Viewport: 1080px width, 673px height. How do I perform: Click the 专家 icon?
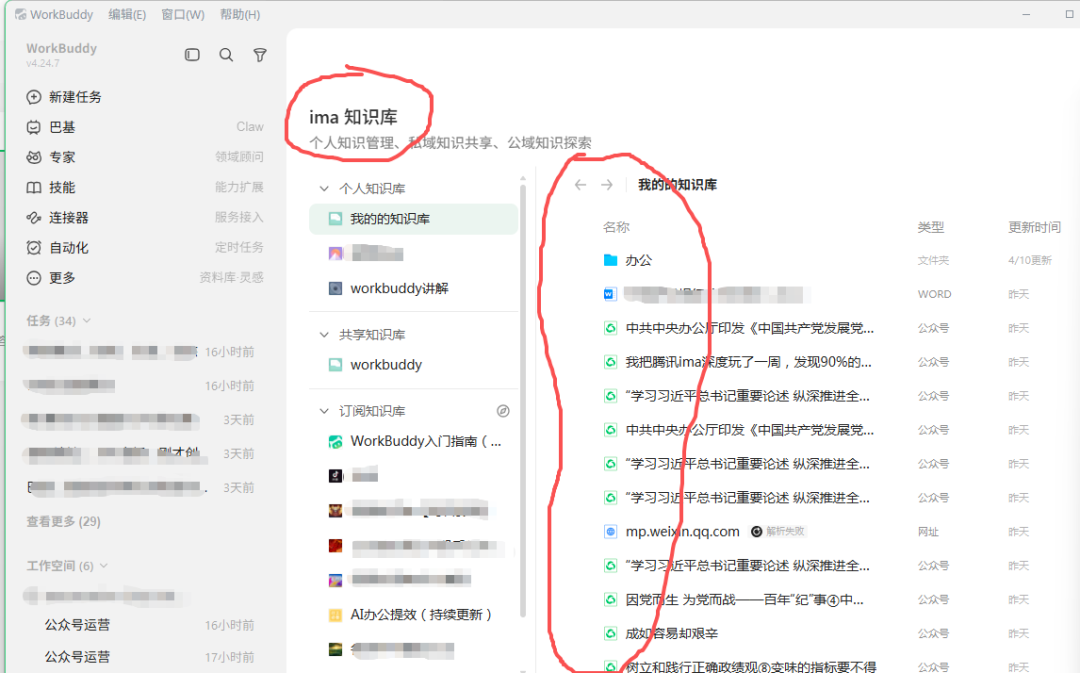click(x=34, y=157)
